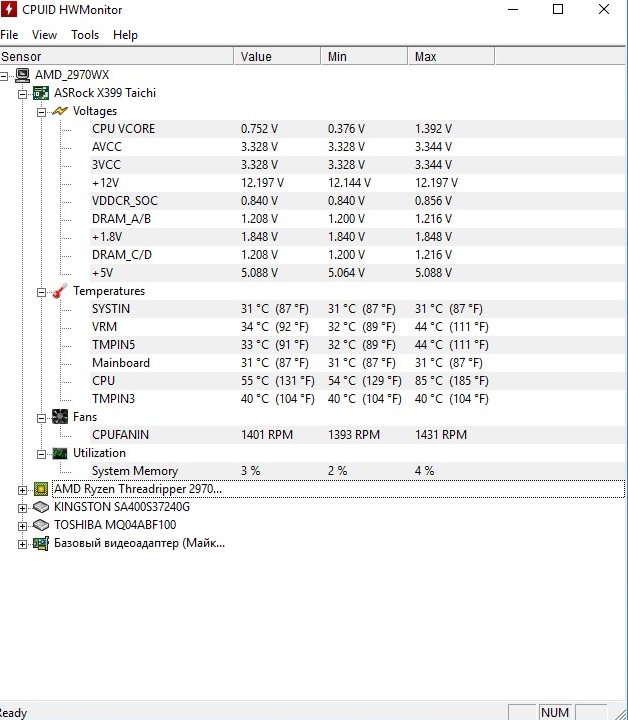Screen dimensions: 628x720
Task: Click the KINGSTON drive icon
Action: click(x=41, y=507)
